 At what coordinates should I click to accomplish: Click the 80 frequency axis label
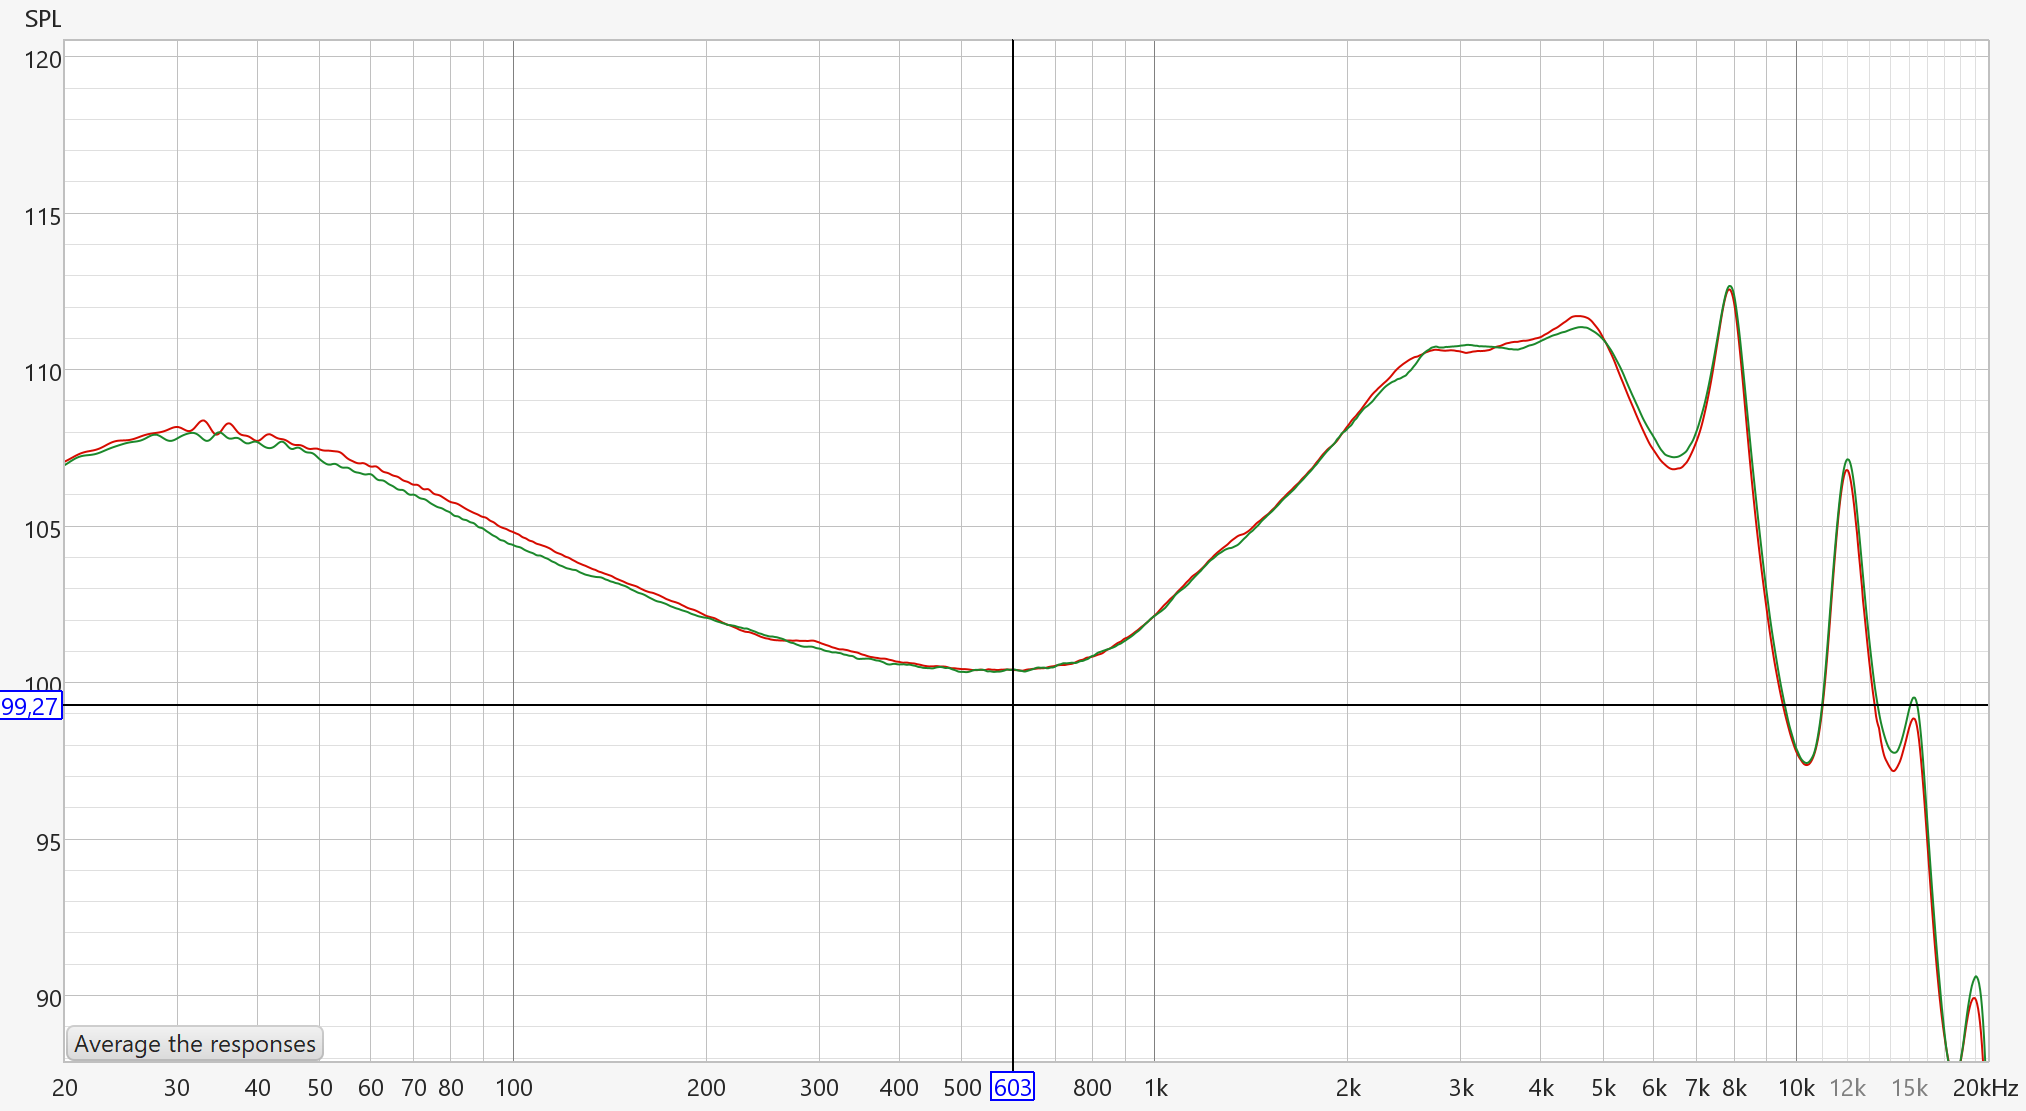click(451, 1088)
